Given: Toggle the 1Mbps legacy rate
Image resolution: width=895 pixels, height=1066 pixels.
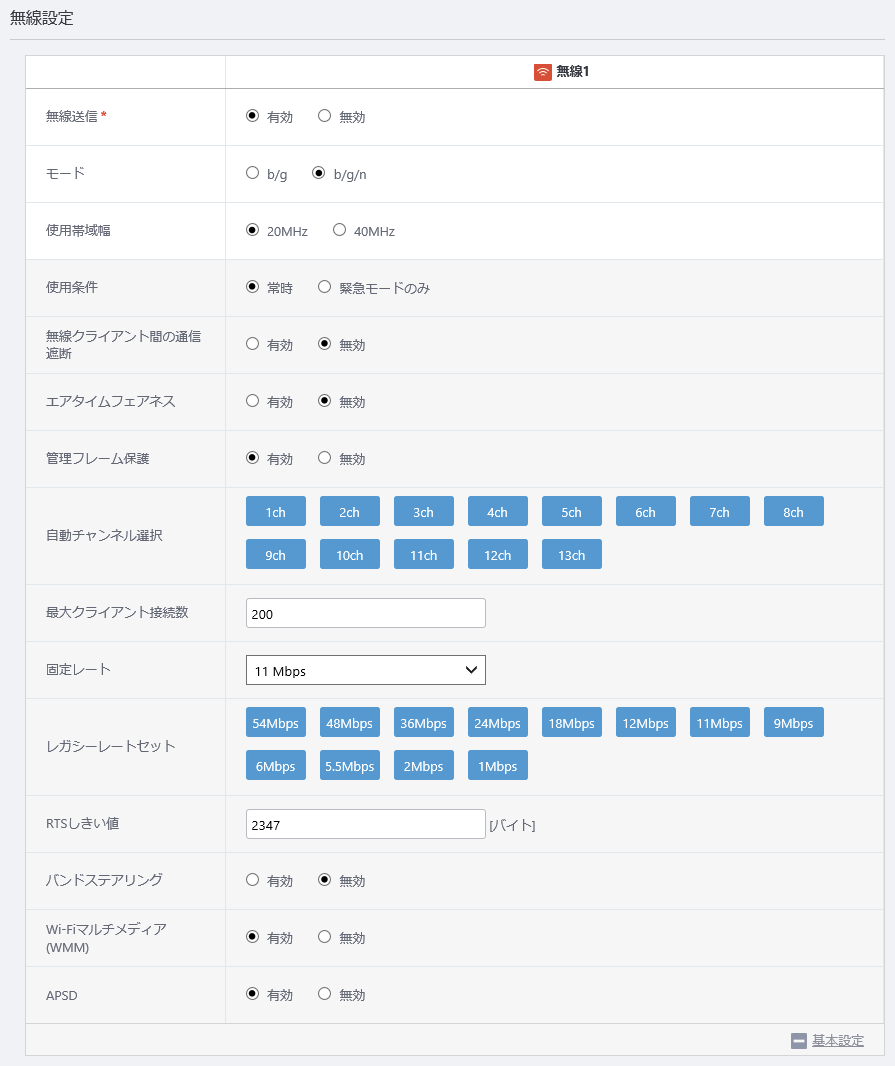Looking at the screenshot, I should 498,765.
